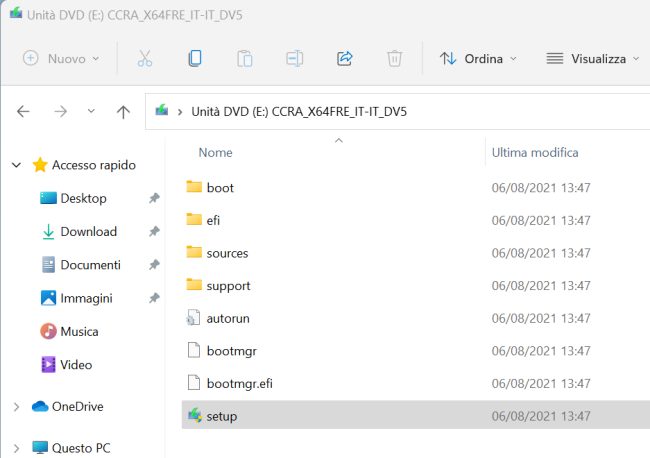The width and height of the screenshot is (650, 458).
Task: Click the efi folder icon
Action: click(194, 219)
